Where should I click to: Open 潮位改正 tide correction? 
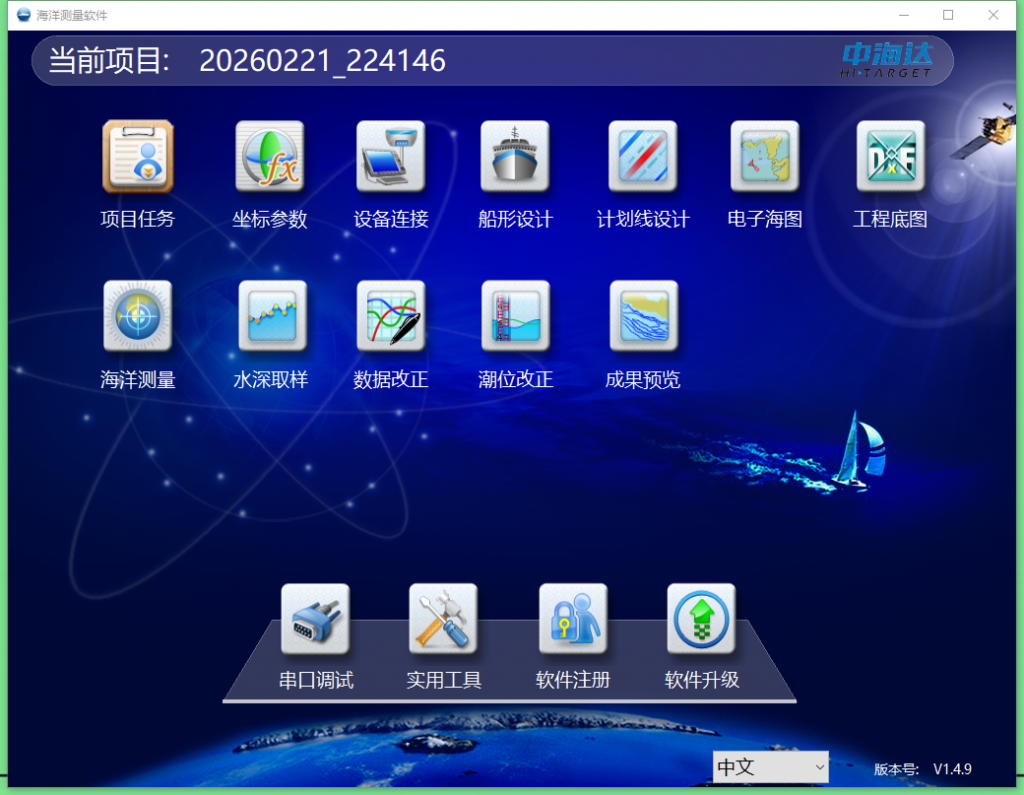(x=515, y=317)
